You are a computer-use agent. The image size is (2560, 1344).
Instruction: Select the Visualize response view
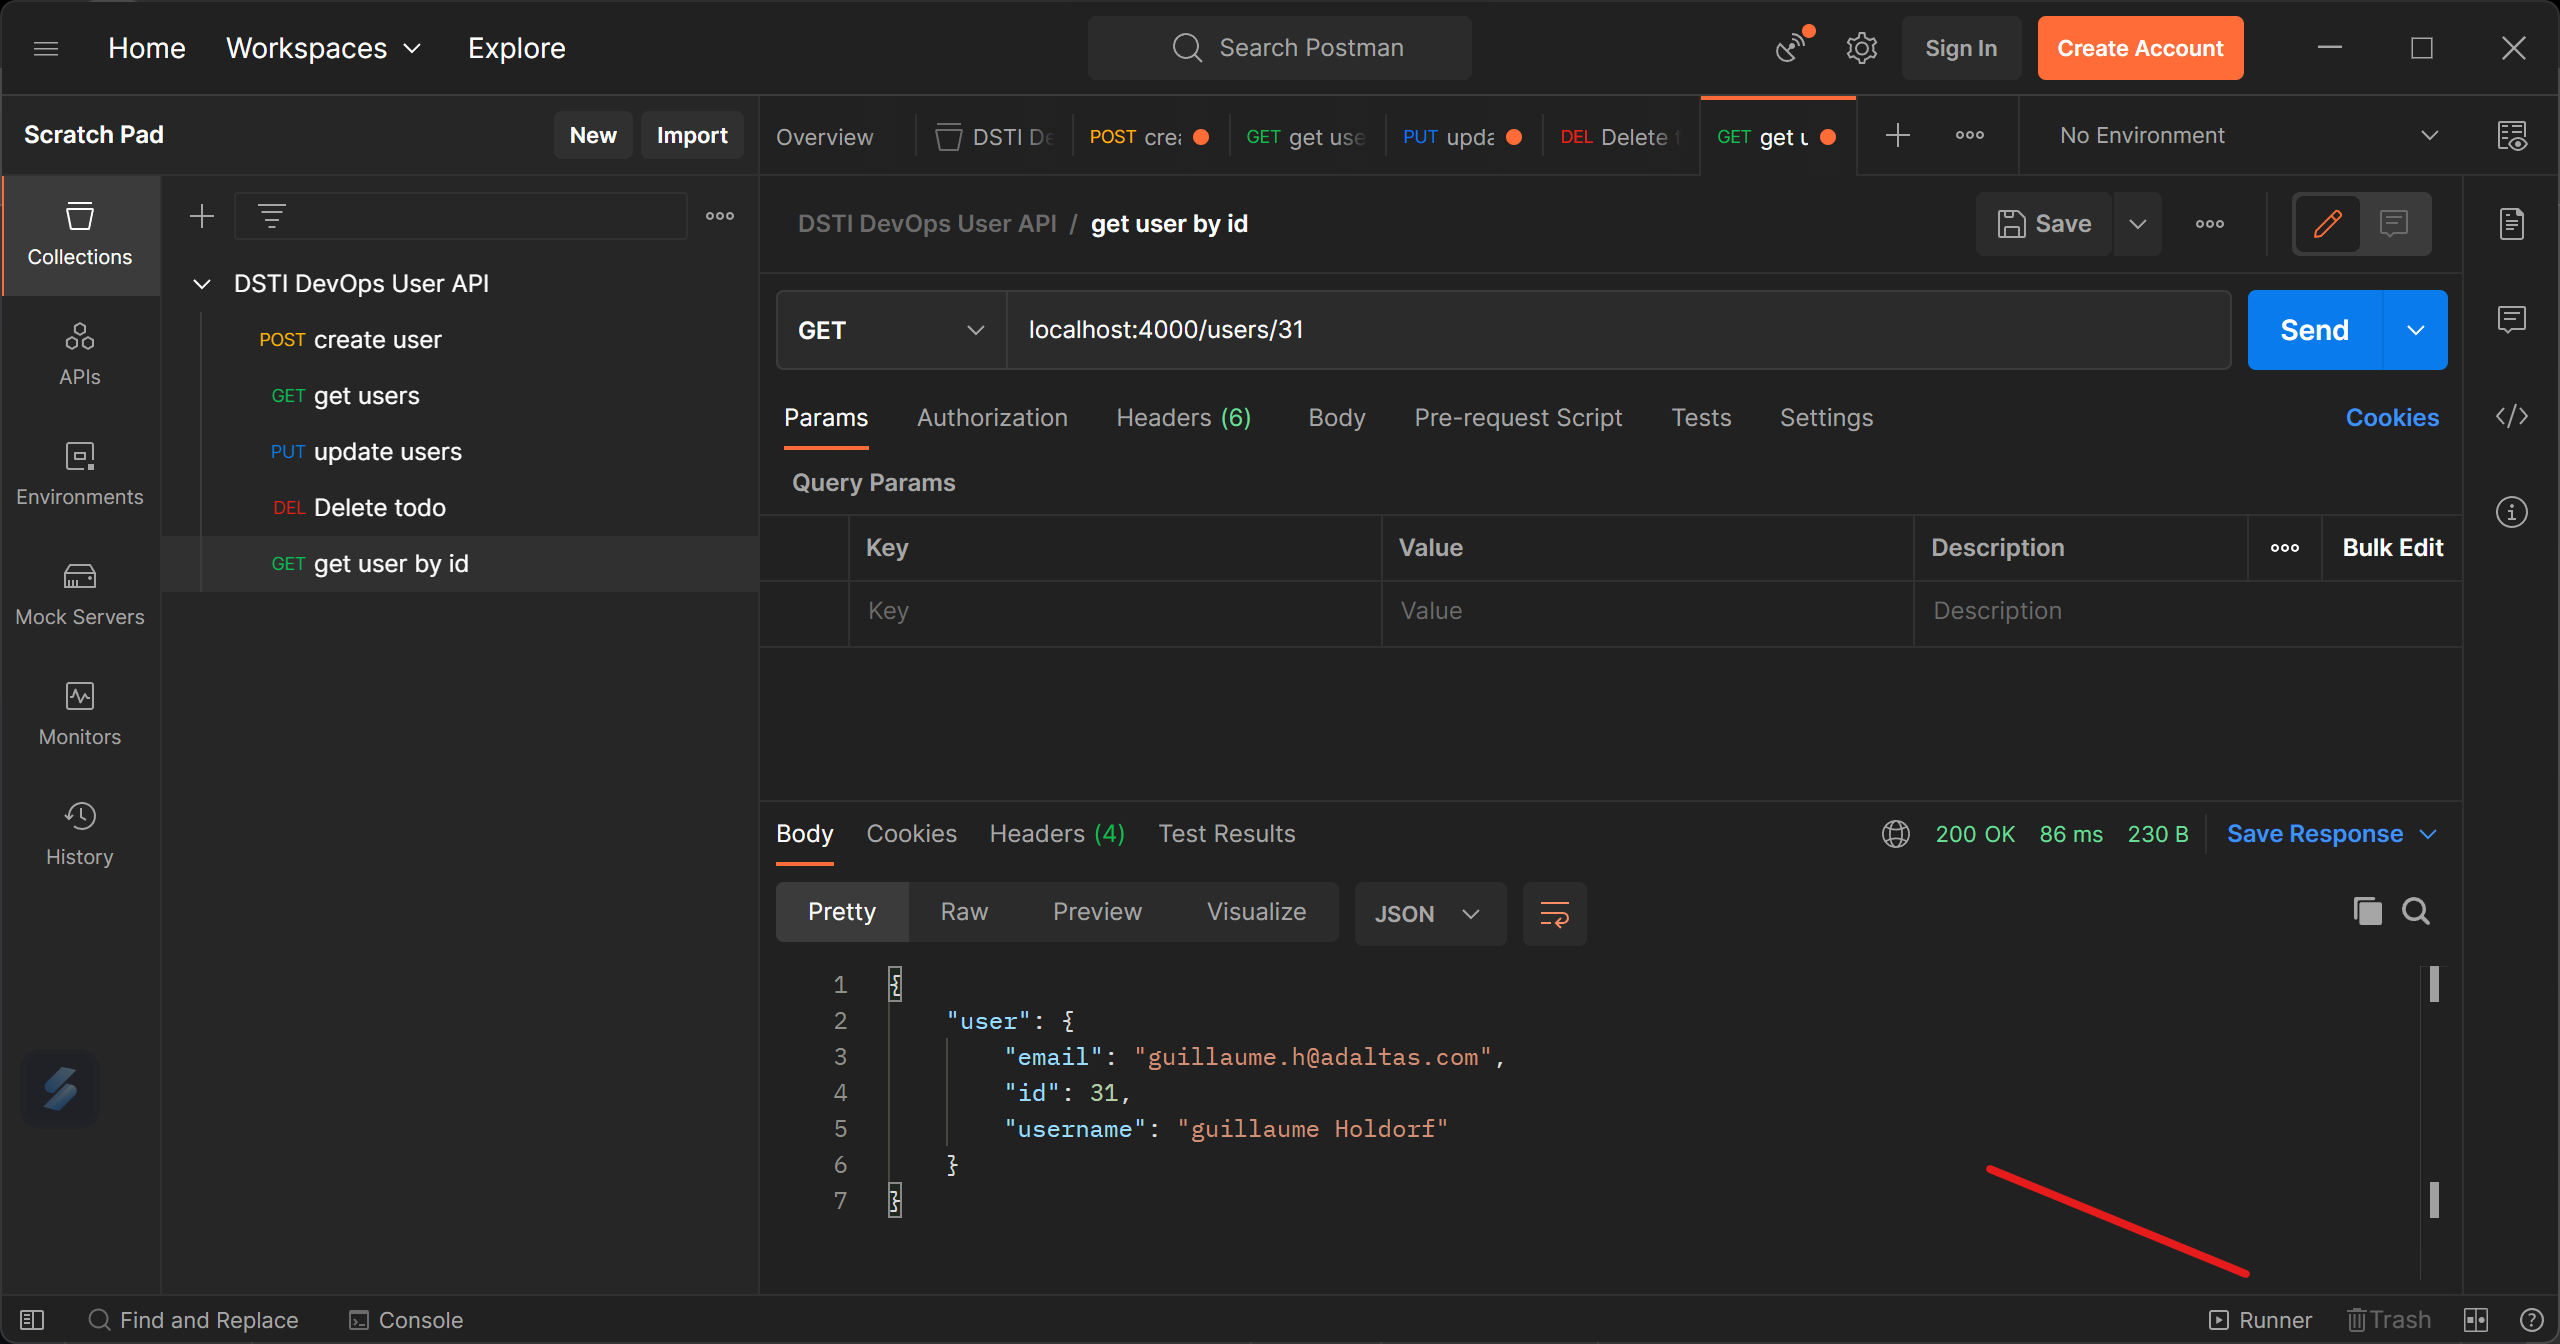click(1256, 912)
